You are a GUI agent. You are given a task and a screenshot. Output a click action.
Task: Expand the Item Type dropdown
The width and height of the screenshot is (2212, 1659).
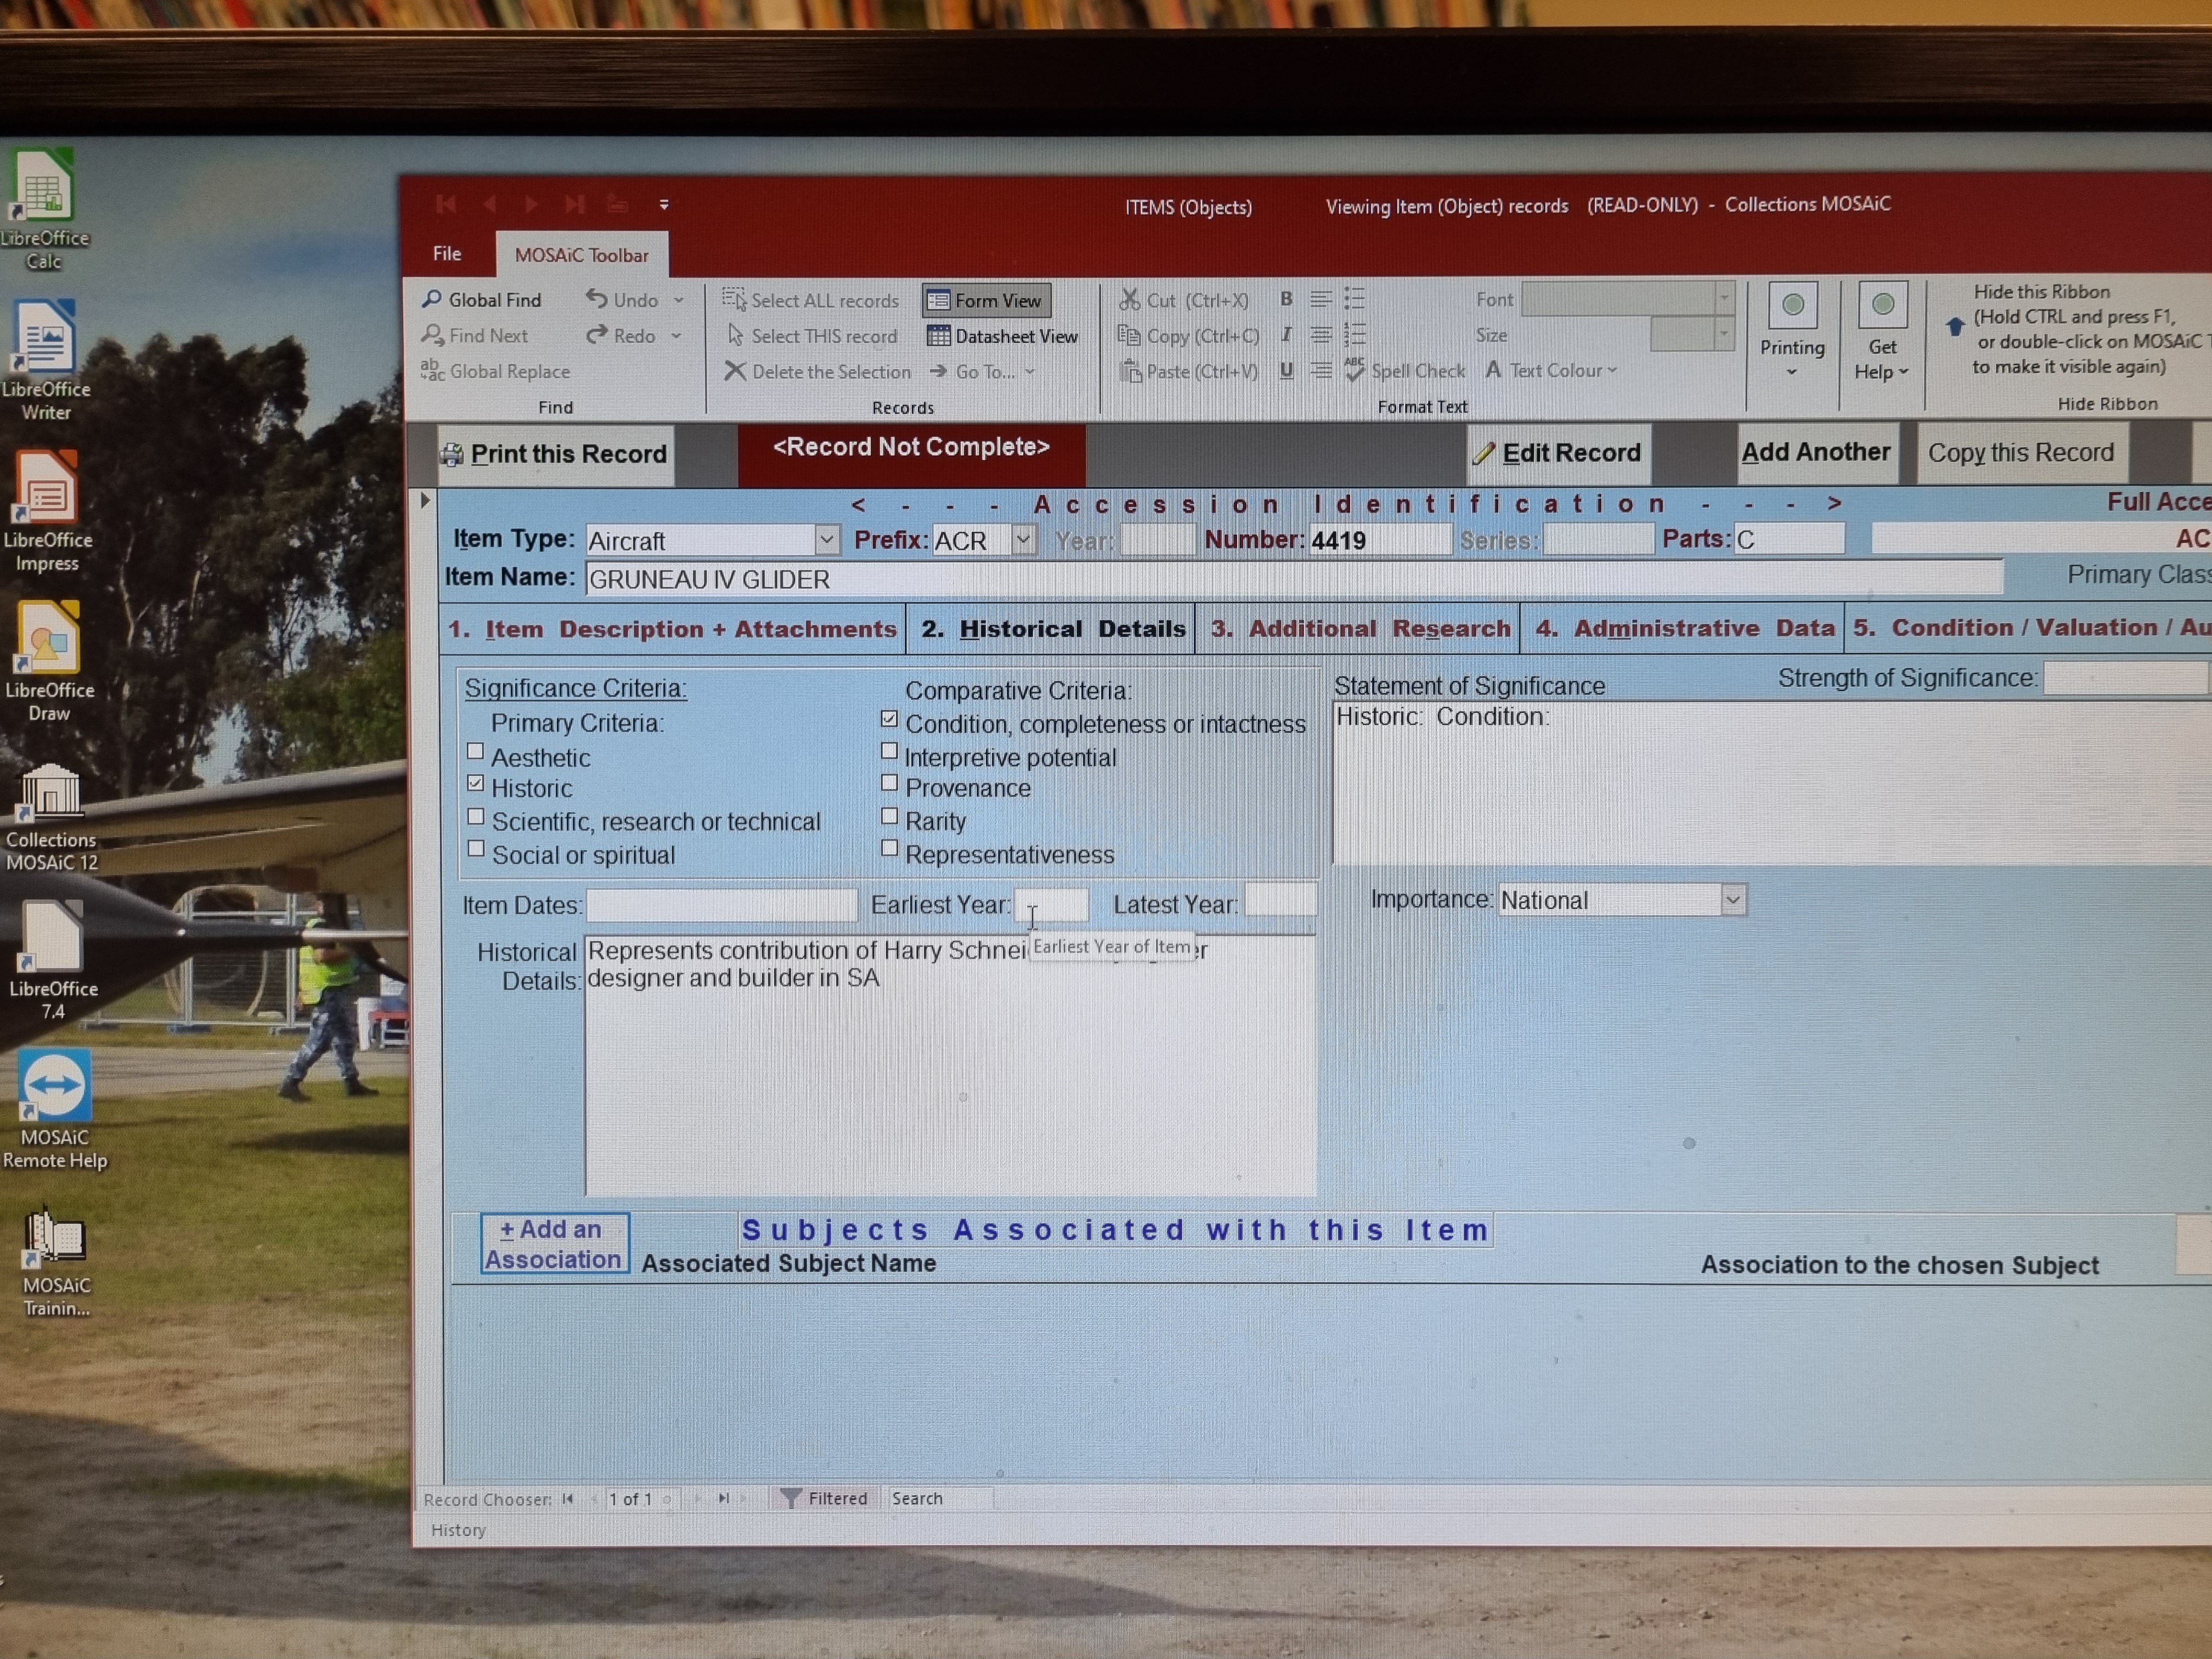tap(826, 540)
